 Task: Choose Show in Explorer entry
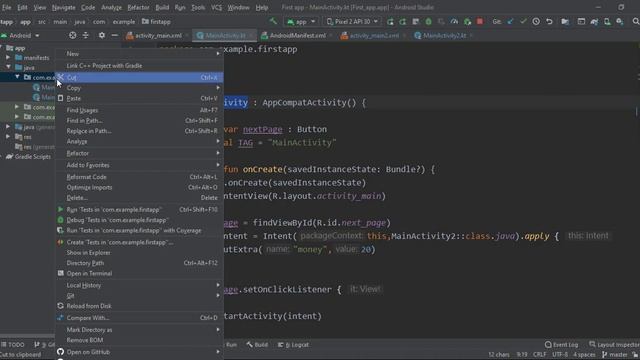(139, 253)
